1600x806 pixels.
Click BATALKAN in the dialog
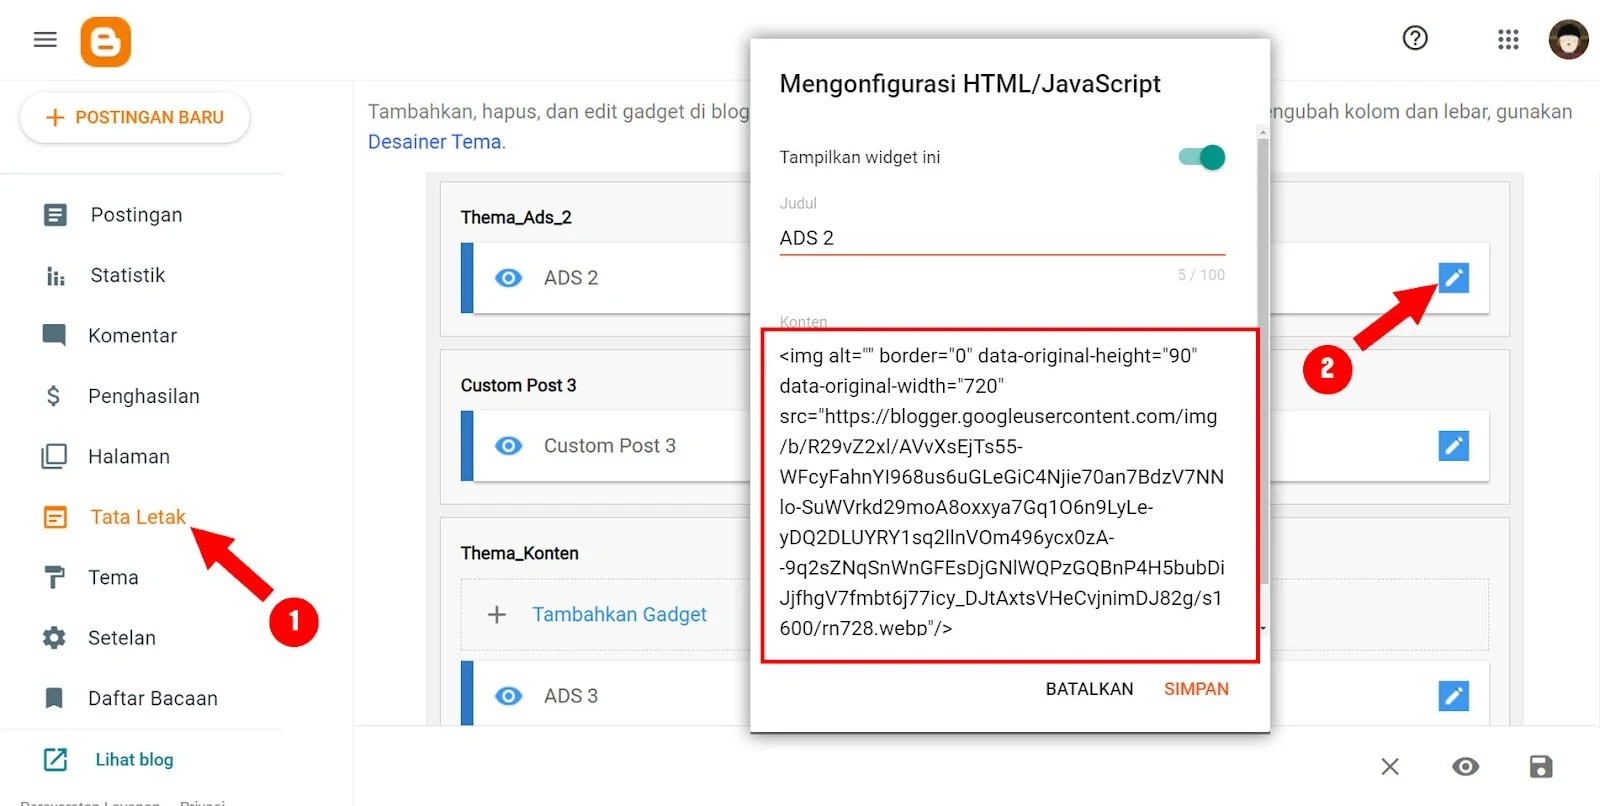pyautogui.click(x=1090, y=689)
